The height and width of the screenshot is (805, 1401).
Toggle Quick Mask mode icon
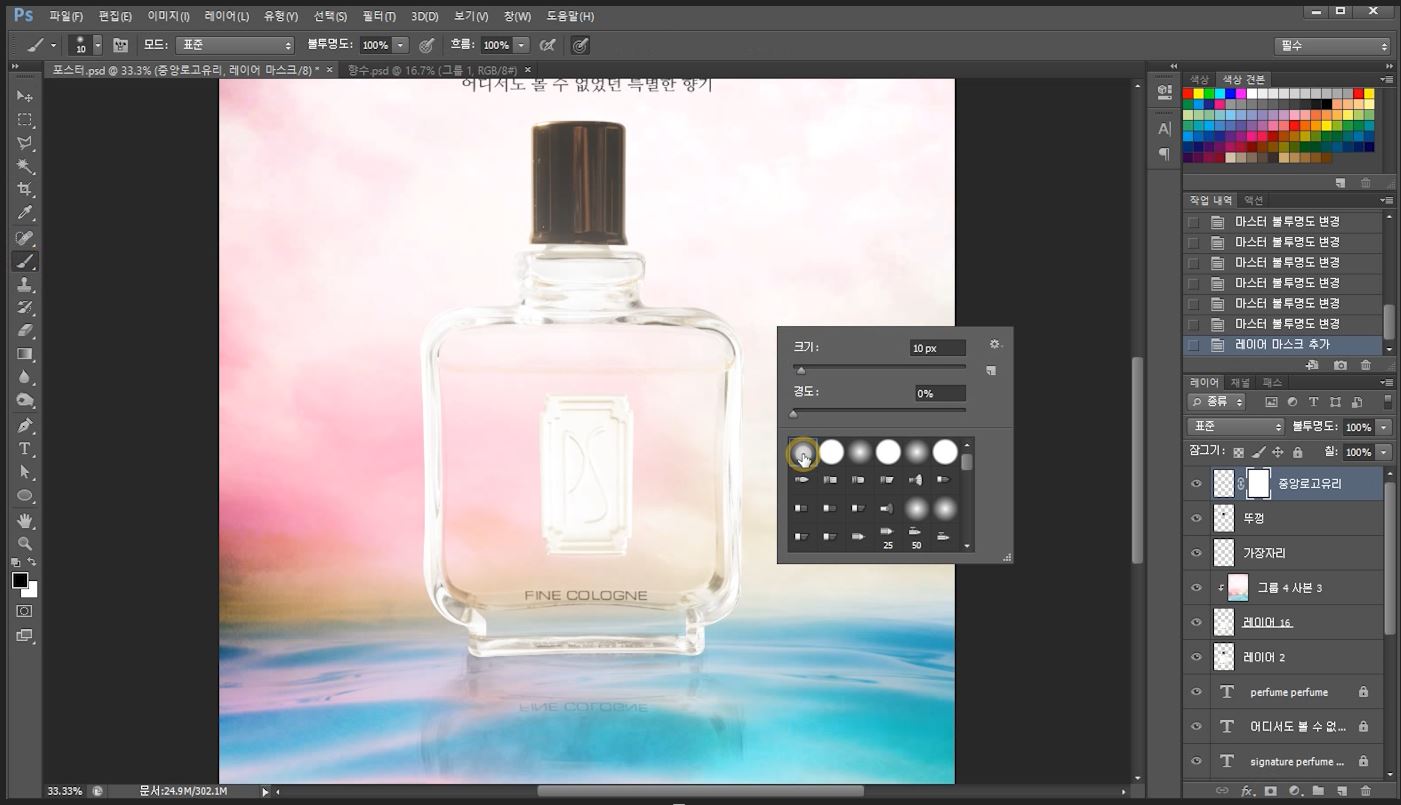25,611
